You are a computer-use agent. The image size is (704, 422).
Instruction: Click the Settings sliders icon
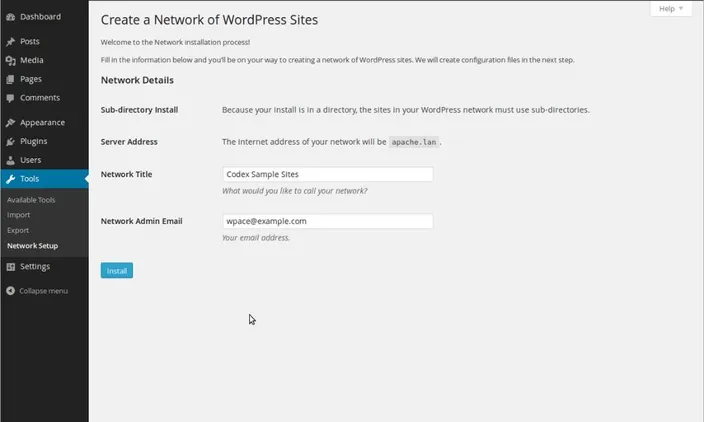click(10, 267)
